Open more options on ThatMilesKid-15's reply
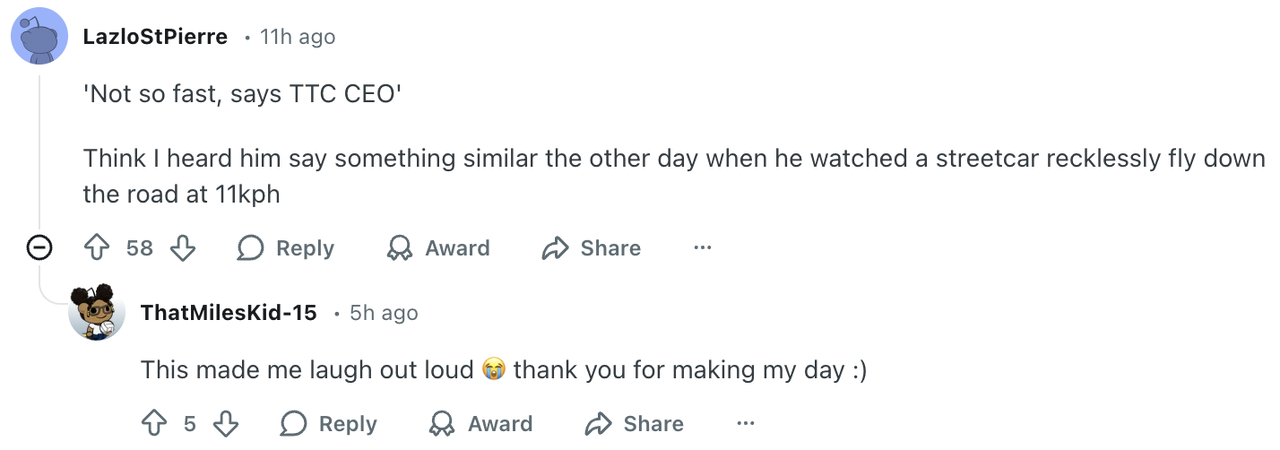Viewport: 1280px width, 450px height. (x=745, y=424)
